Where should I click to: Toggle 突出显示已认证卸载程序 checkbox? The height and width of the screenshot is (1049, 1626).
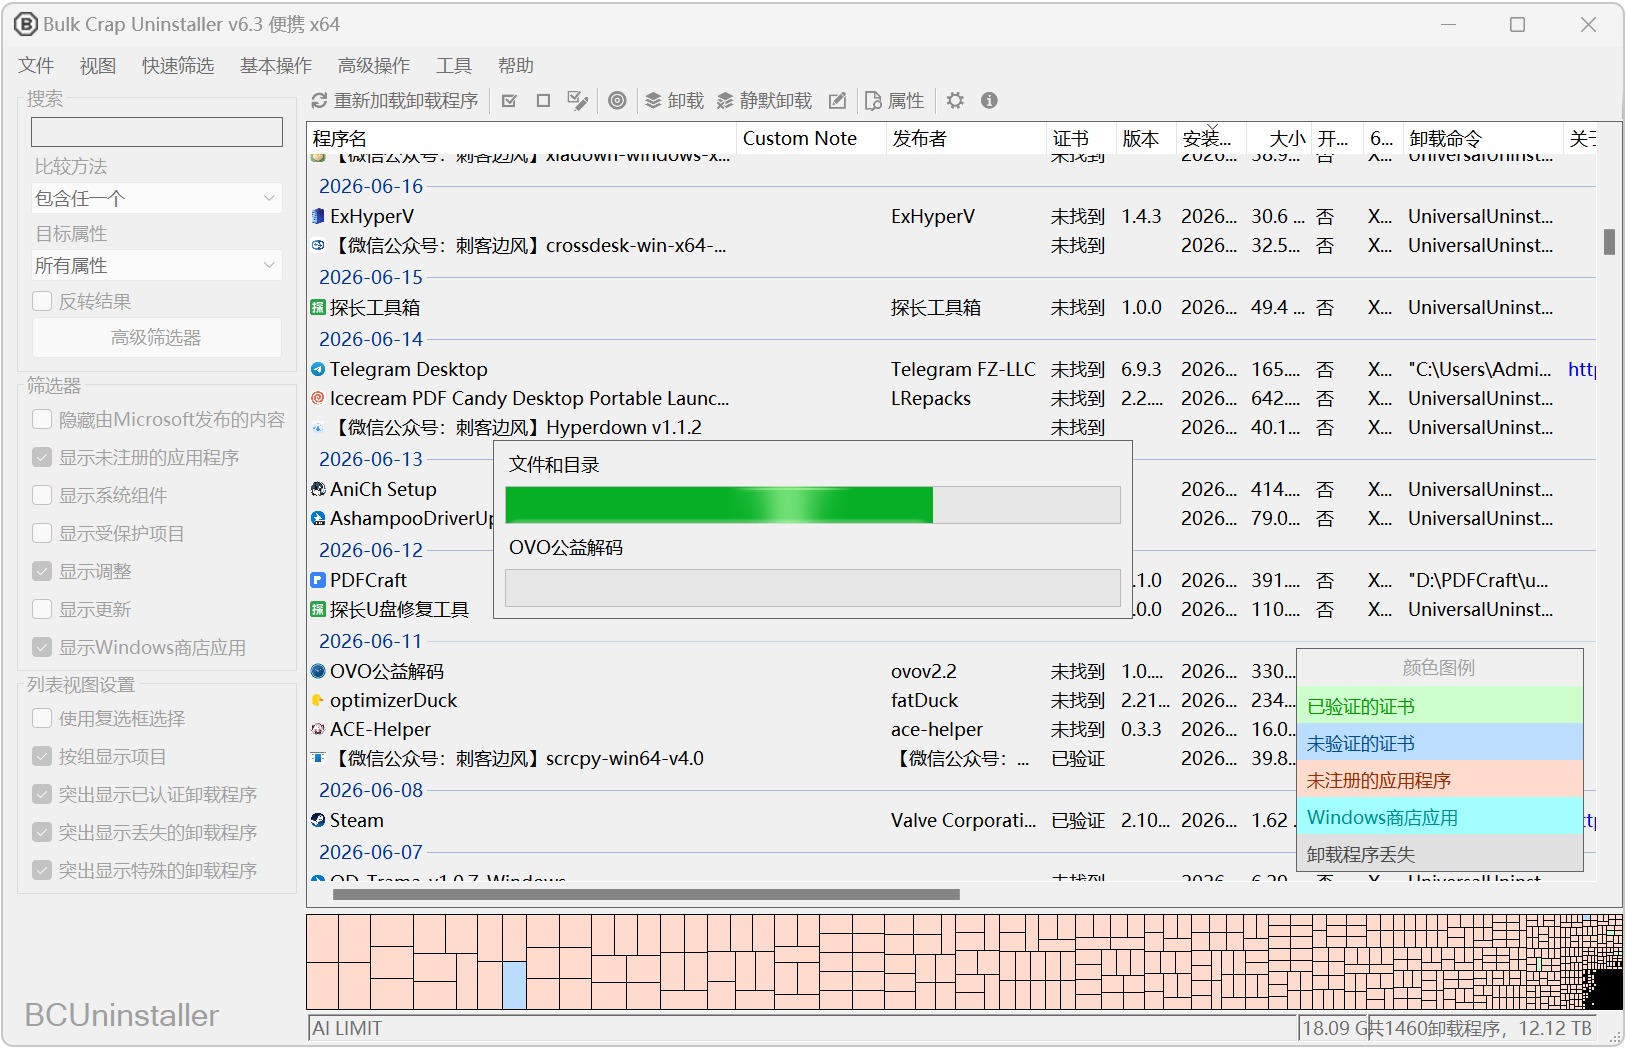(x=42, y=794)
